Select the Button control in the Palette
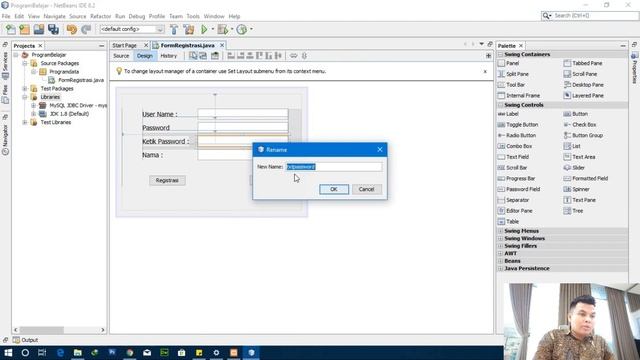Viewport: 640px width, 360px height. tap(576, 114)
